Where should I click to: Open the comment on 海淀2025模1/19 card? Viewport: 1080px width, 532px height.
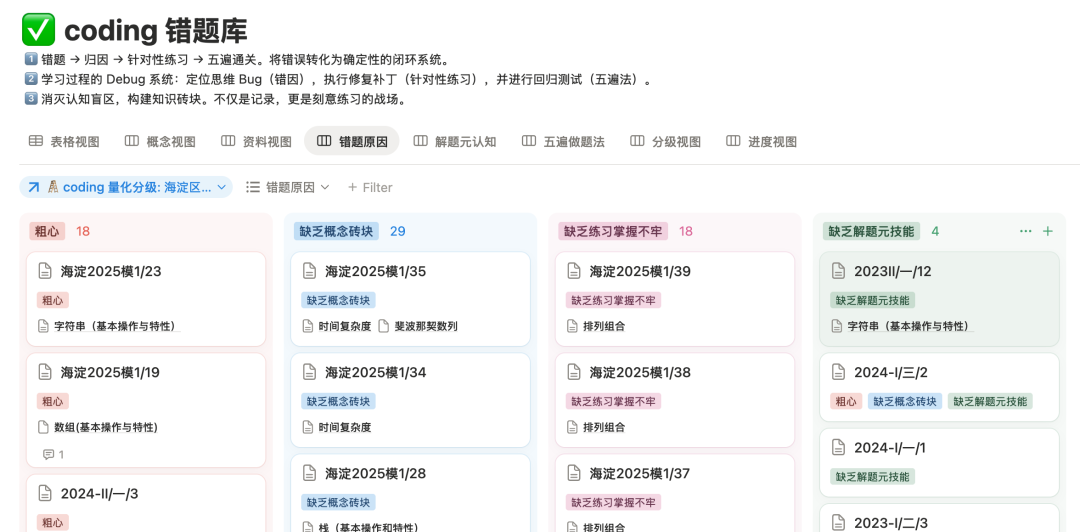click(x=53, y=454)
